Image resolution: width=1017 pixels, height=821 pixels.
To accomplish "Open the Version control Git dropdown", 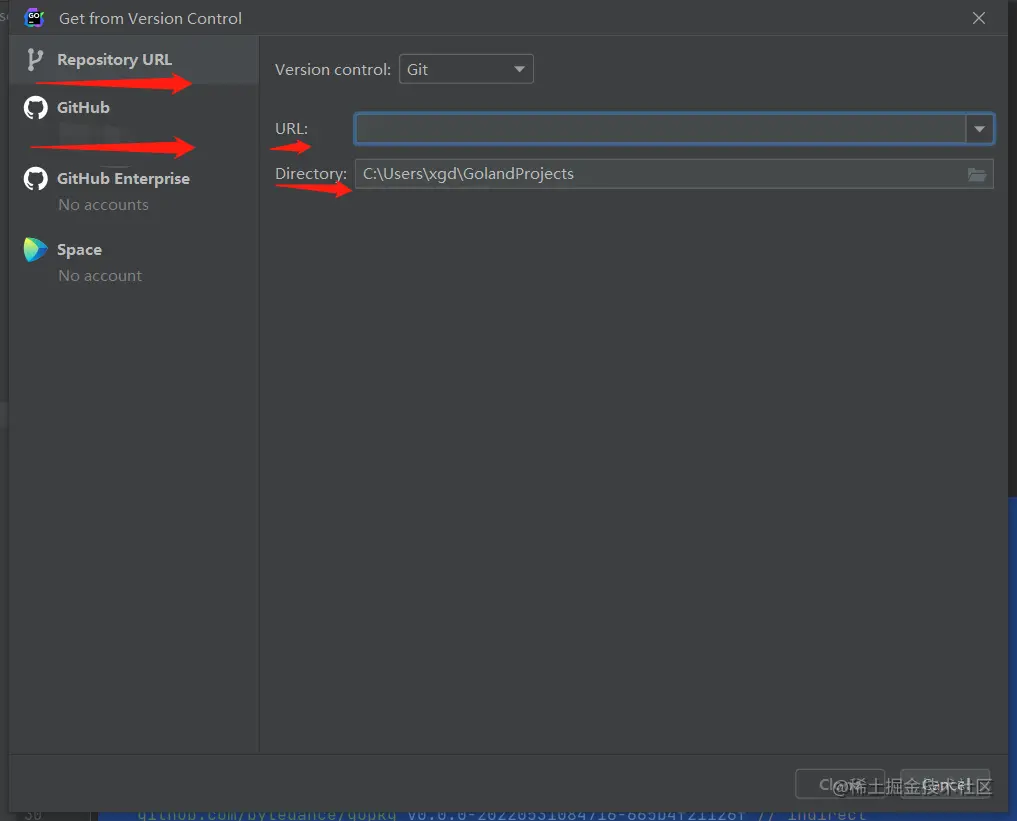I will pos(466,69).
